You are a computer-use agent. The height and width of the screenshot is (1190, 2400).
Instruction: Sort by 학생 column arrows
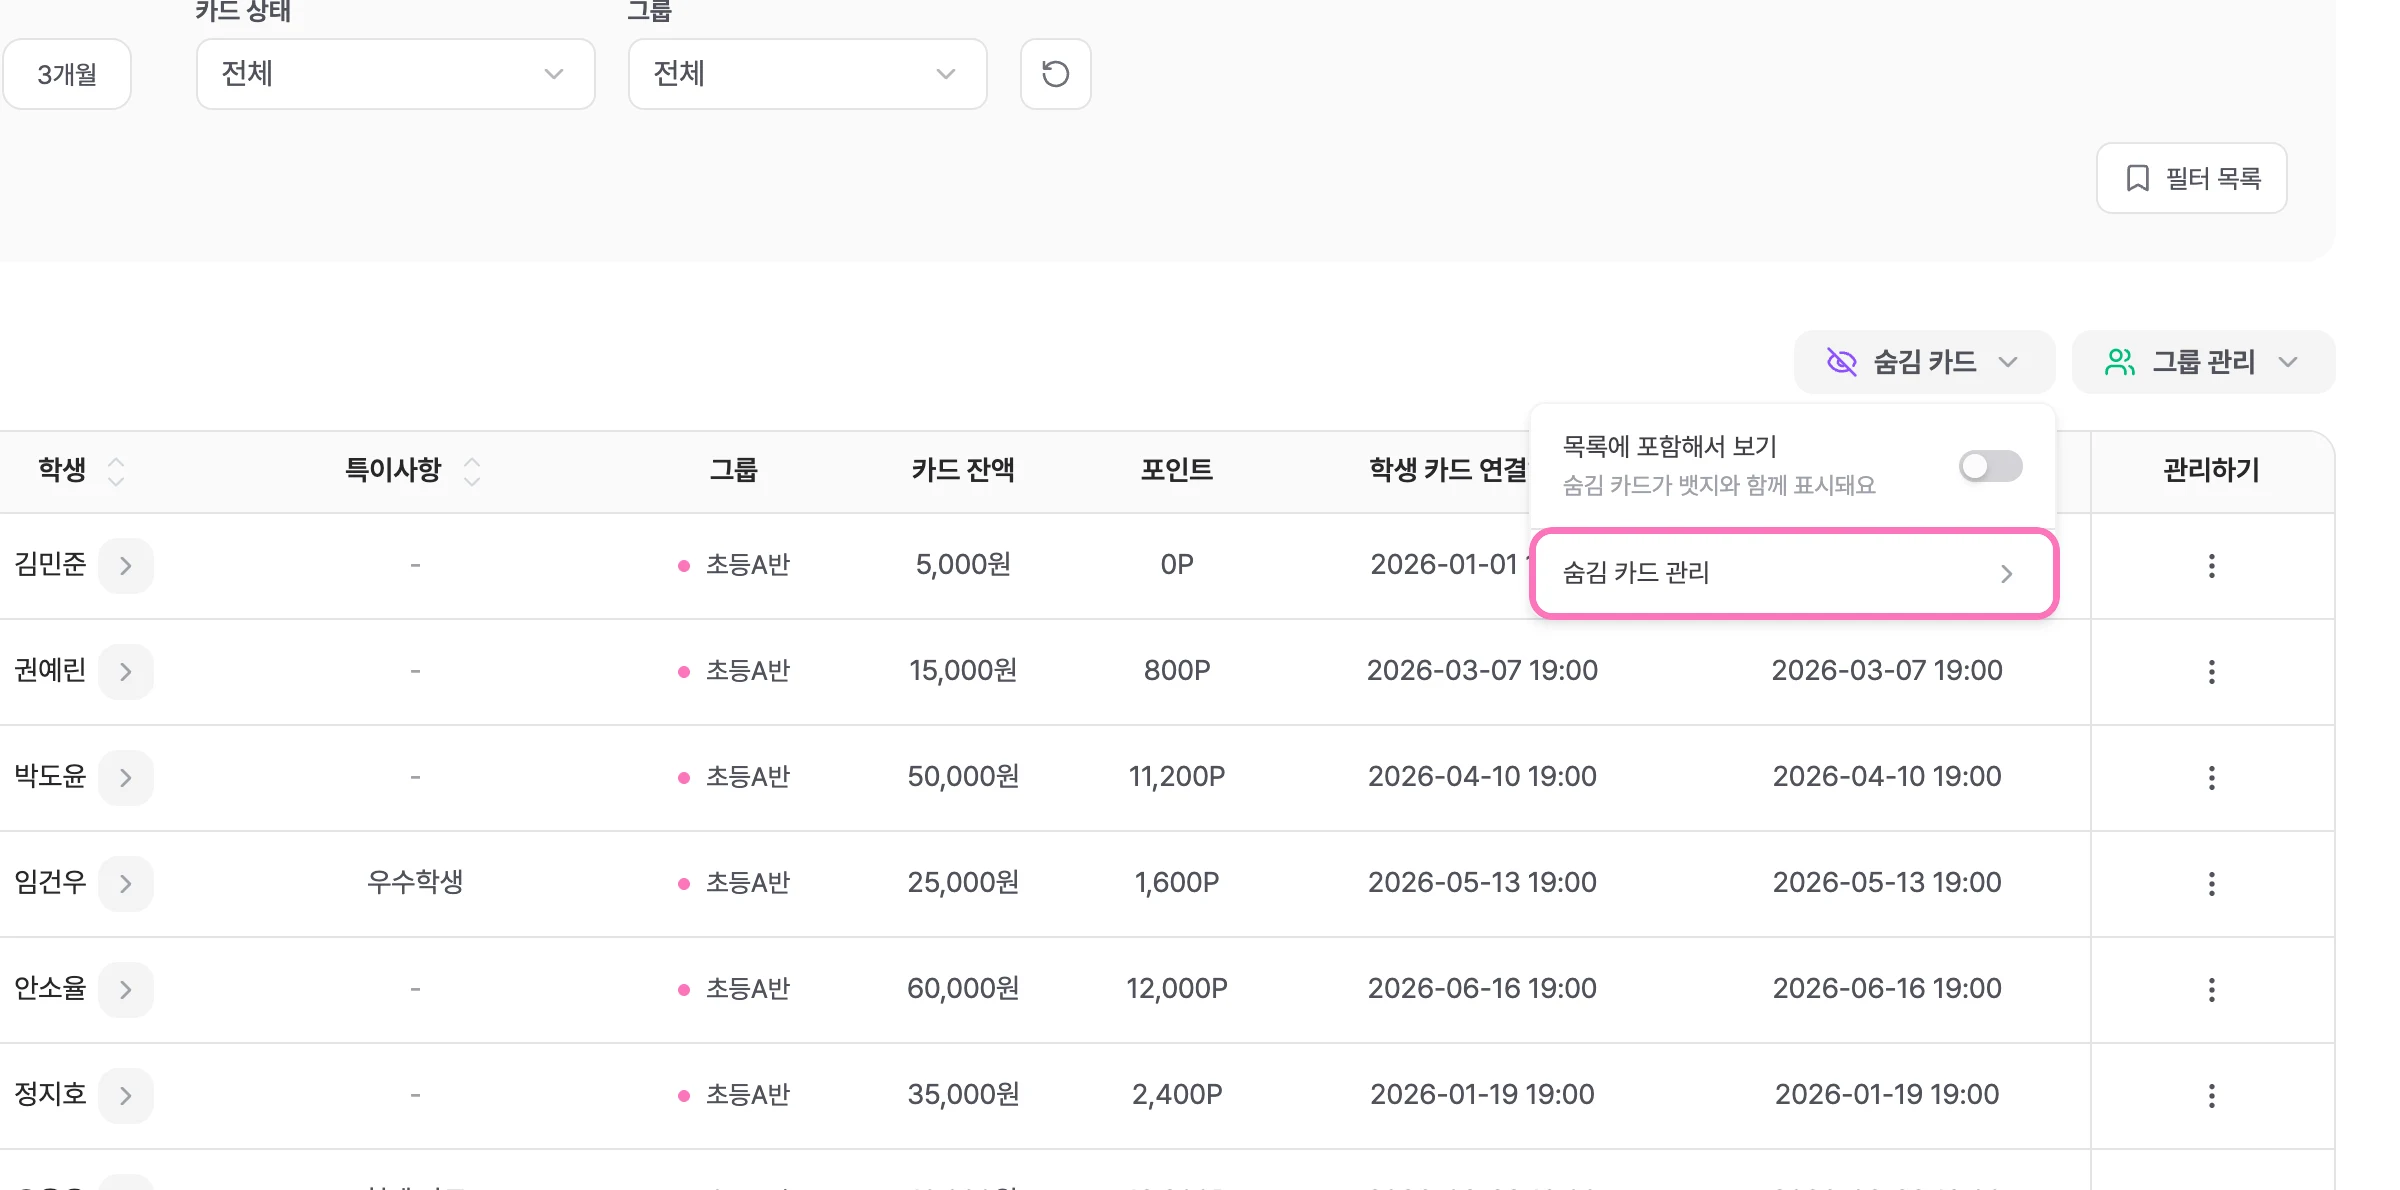116,471
